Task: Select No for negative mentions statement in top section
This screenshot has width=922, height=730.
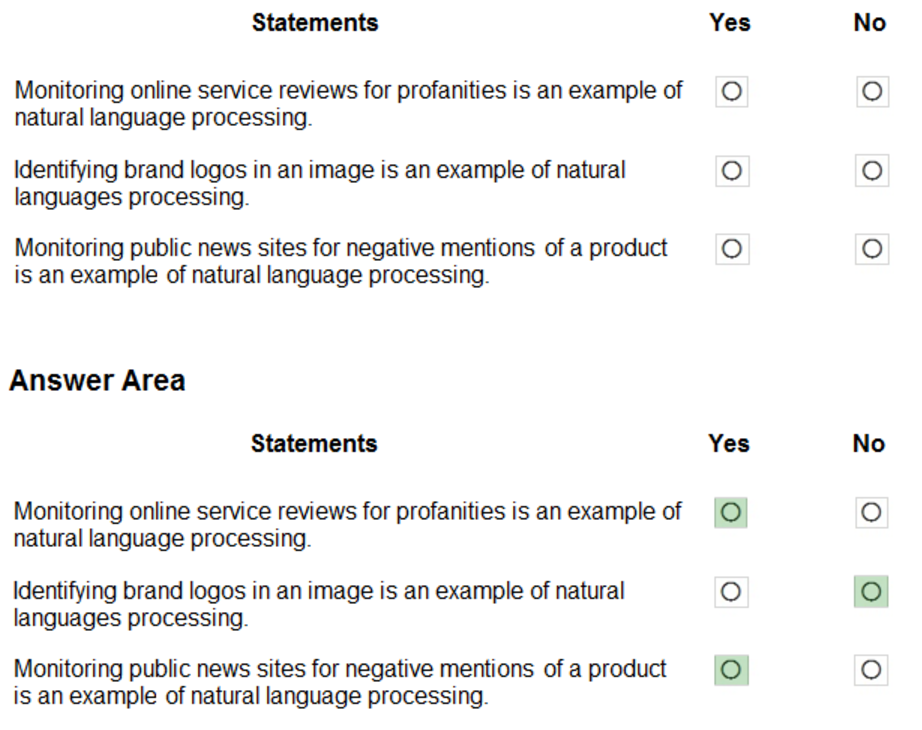Action: [871, 249]
